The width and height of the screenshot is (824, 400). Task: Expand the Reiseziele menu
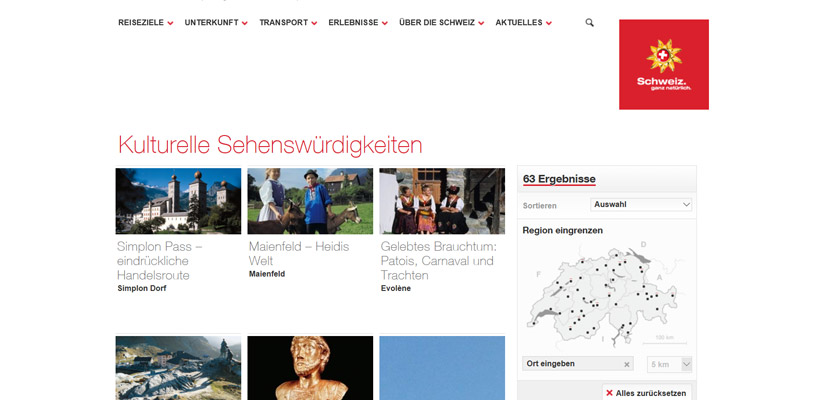coord(146,23)
